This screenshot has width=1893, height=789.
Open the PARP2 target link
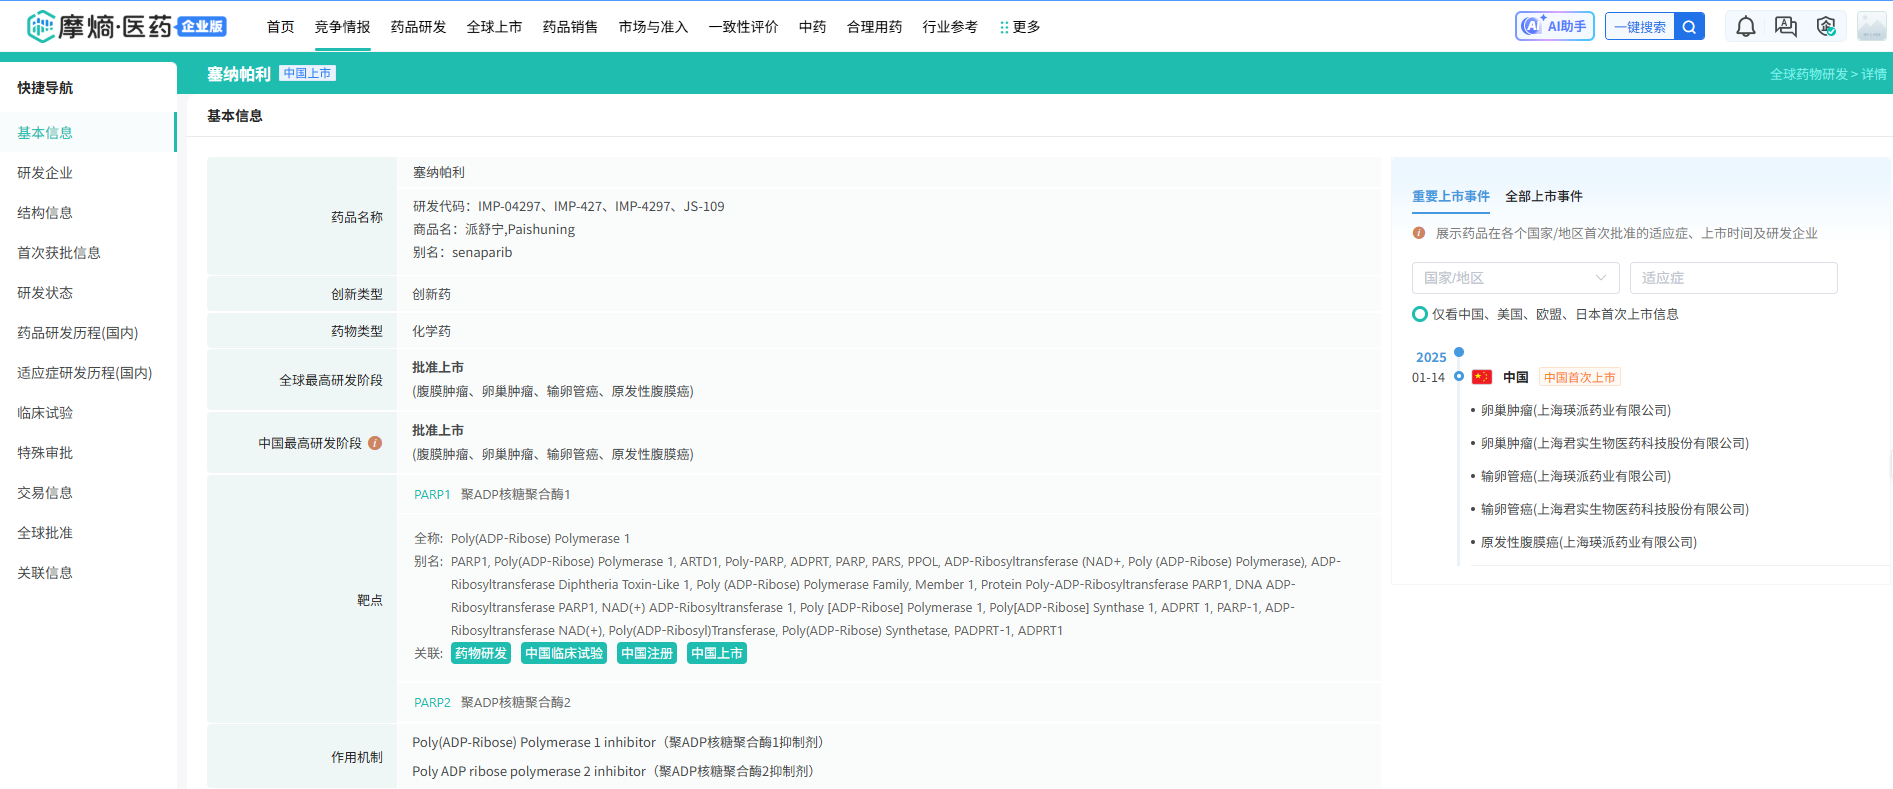(x=432, y=702)
